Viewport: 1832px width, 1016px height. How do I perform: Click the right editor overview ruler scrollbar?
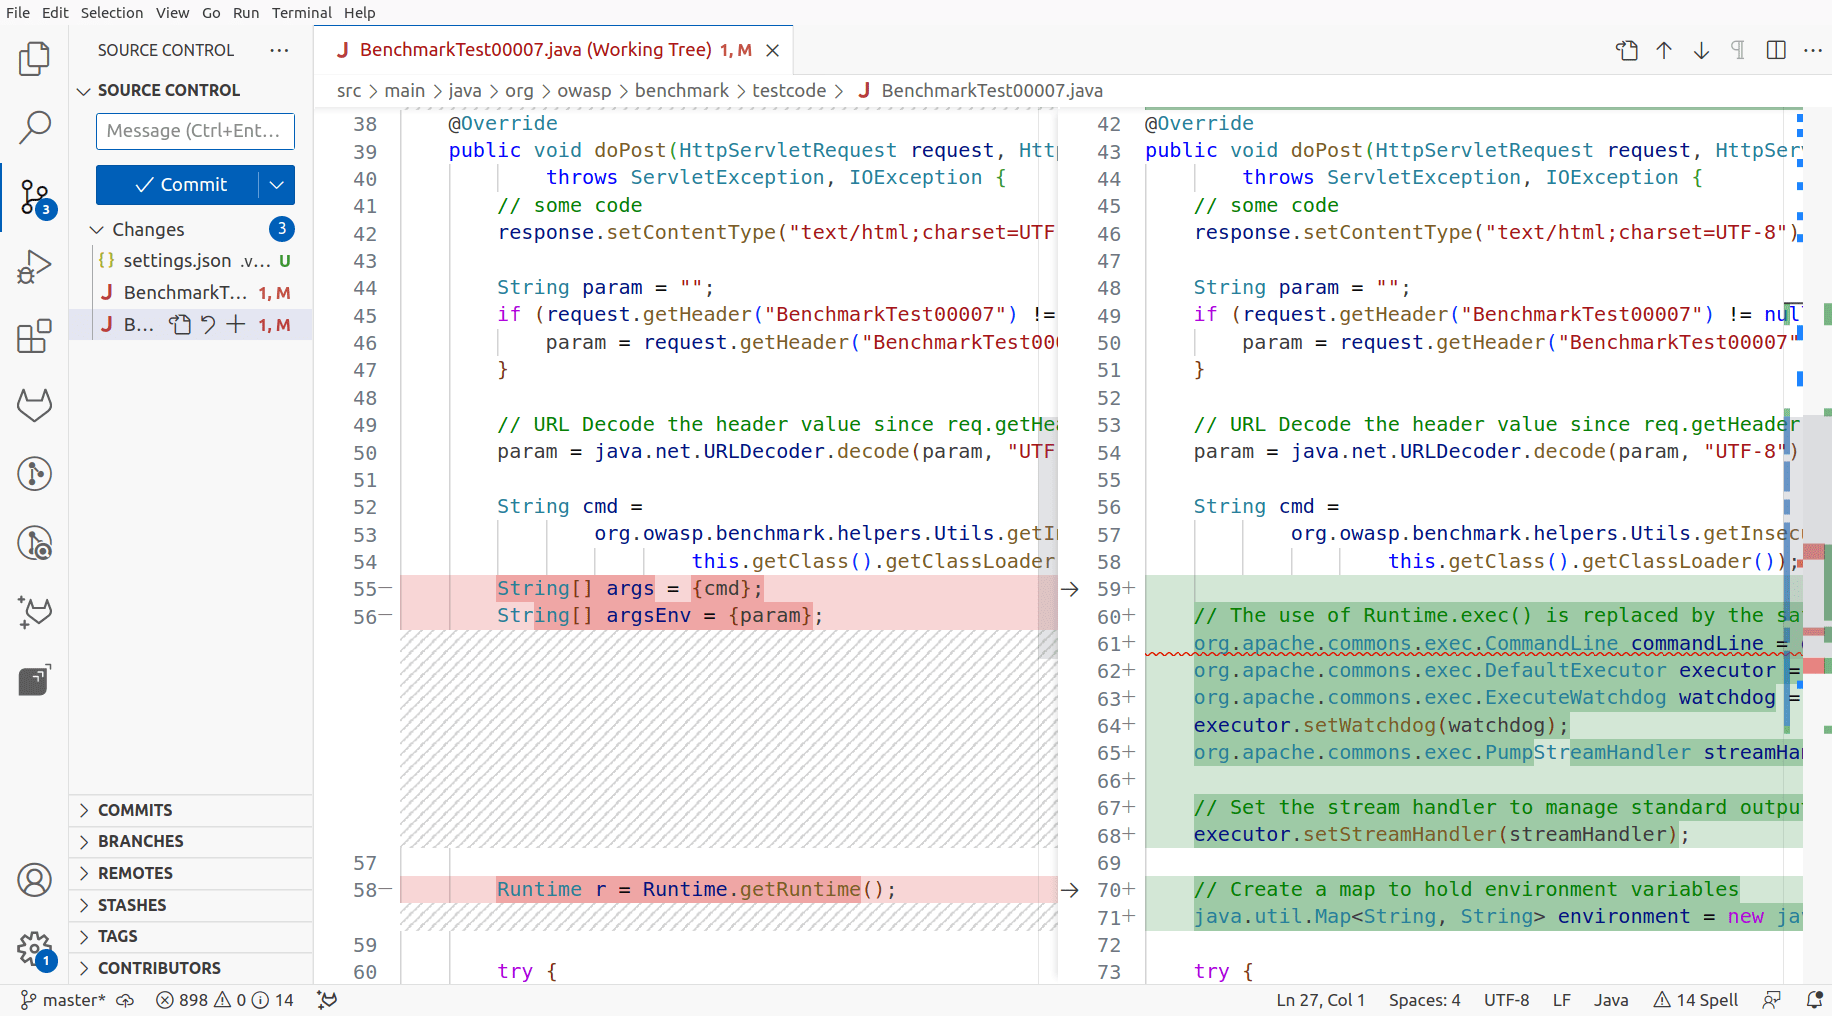[1817, 545]
